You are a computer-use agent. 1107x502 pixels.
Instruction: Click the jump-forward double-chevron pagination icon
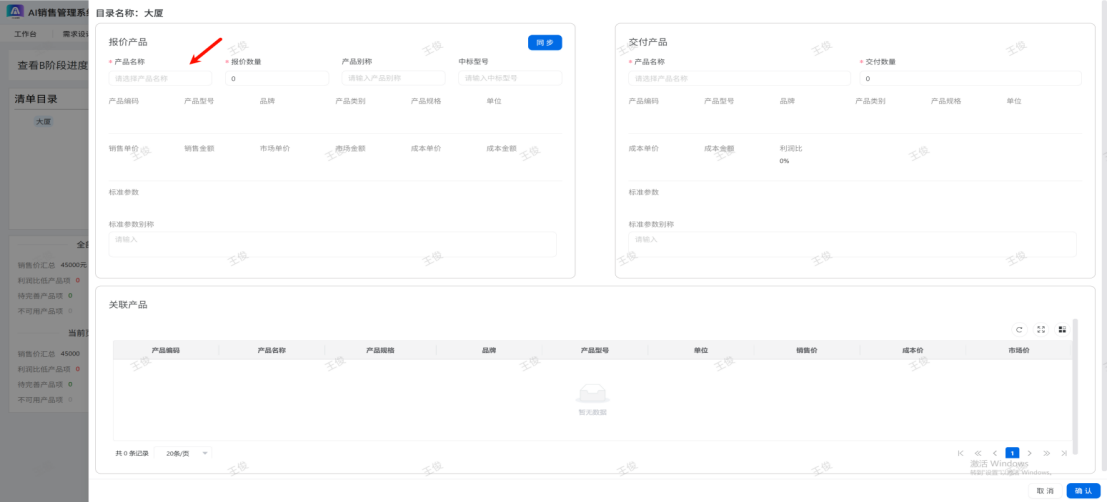coord(1047,453)
